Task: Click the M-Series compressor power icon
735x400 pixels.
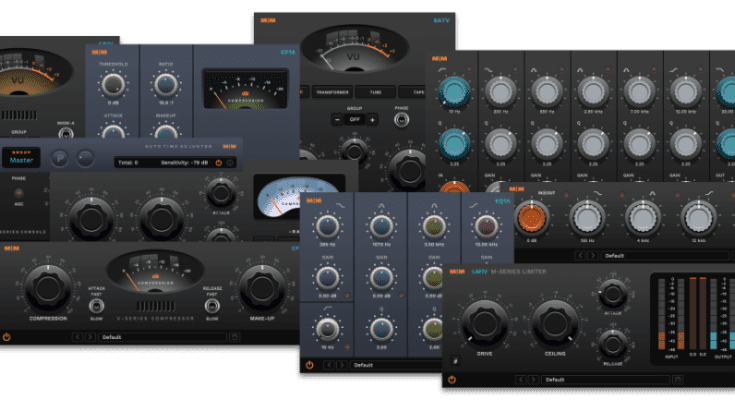Action: click(7, 337)
